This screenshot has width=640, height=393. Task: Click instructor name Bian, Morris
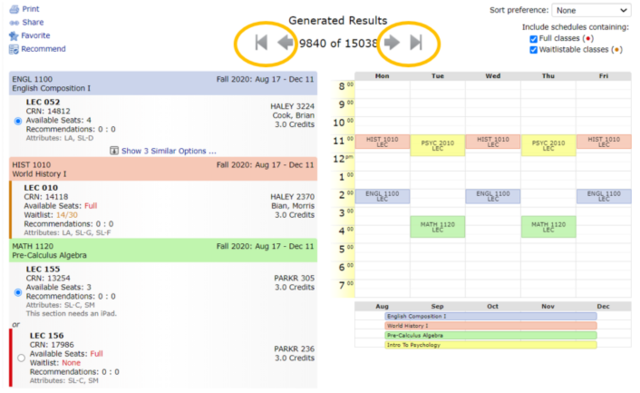point(293,206)
